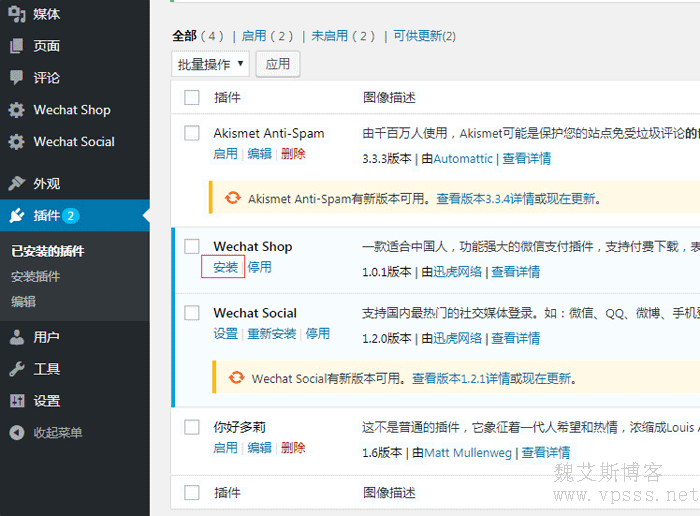Open 安装插件 submenu item
Image resolution: width=700 pixels, height=516 pixels.
(x=35, y=276)
